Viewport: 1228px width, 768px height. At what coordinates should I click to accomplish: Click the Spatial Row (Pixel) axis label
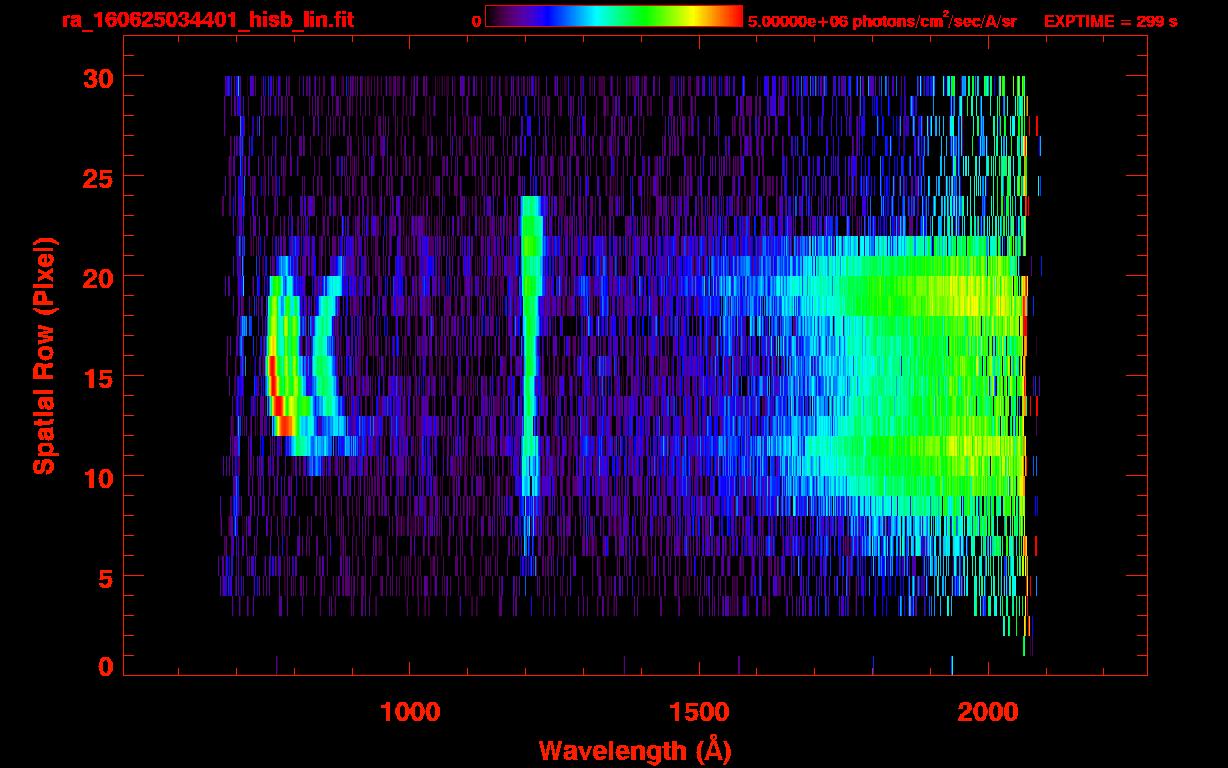coord(45,355)
